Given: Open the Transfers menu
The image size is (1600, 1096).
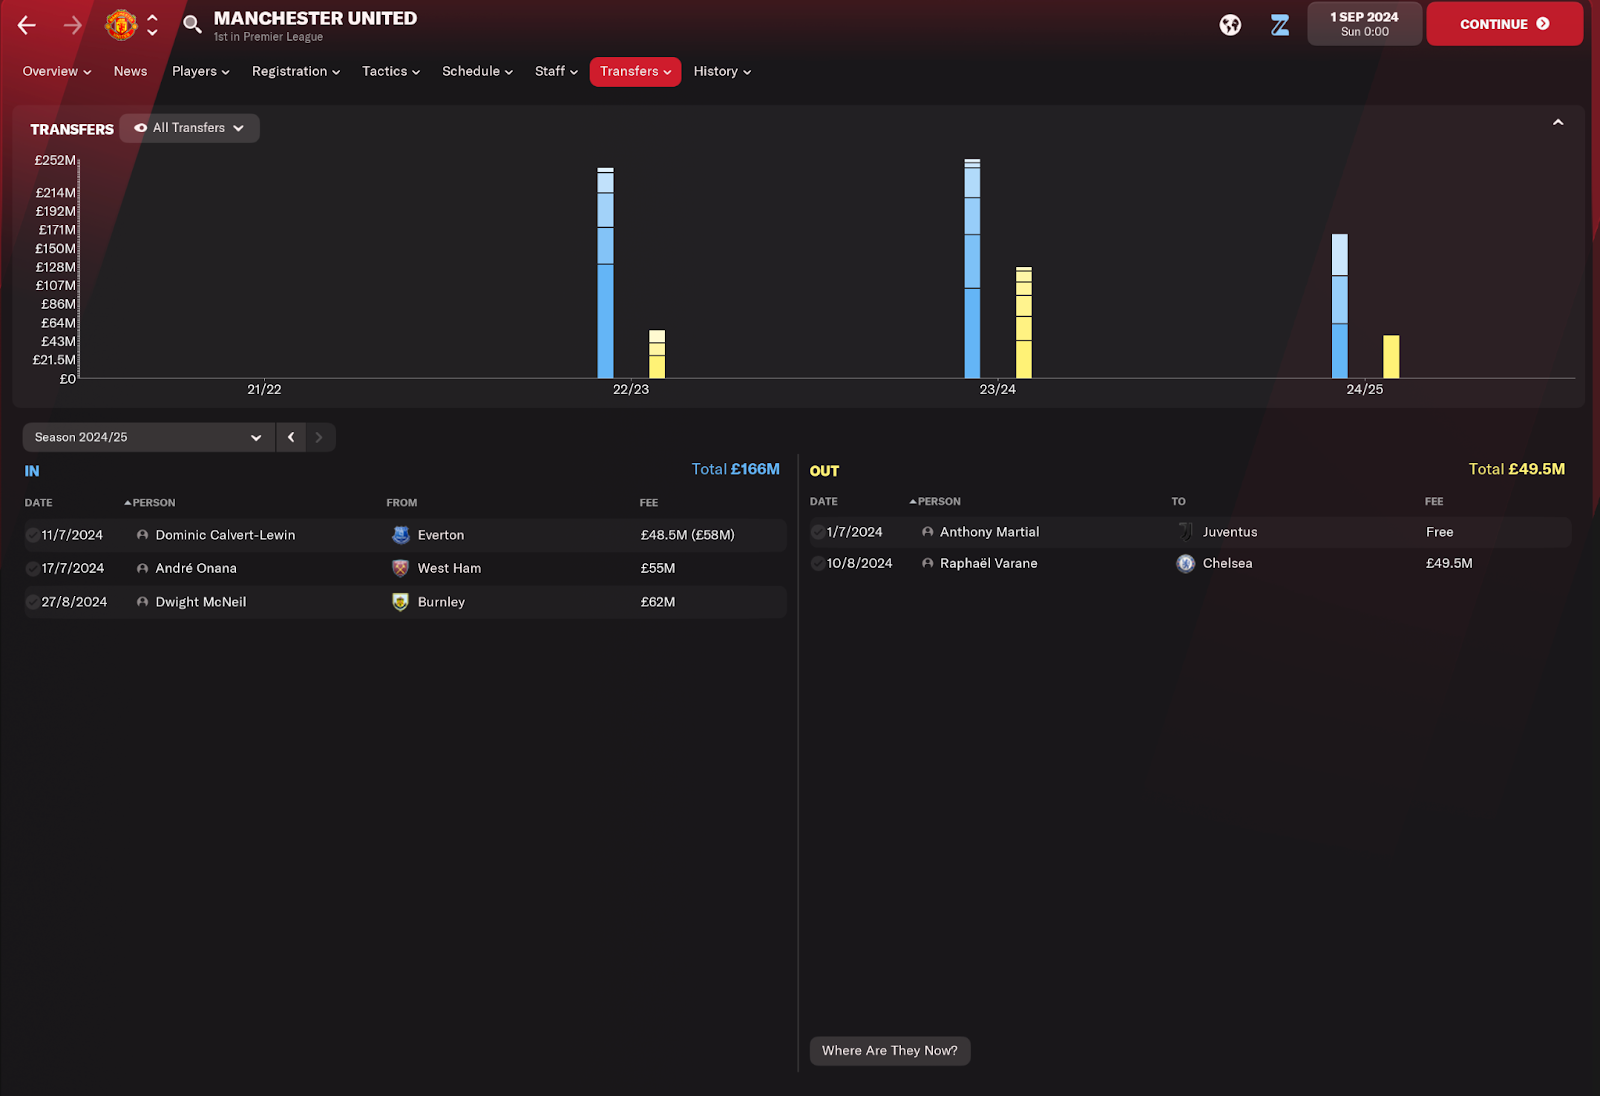Looking at the screenshot, I should pos(635,71).
